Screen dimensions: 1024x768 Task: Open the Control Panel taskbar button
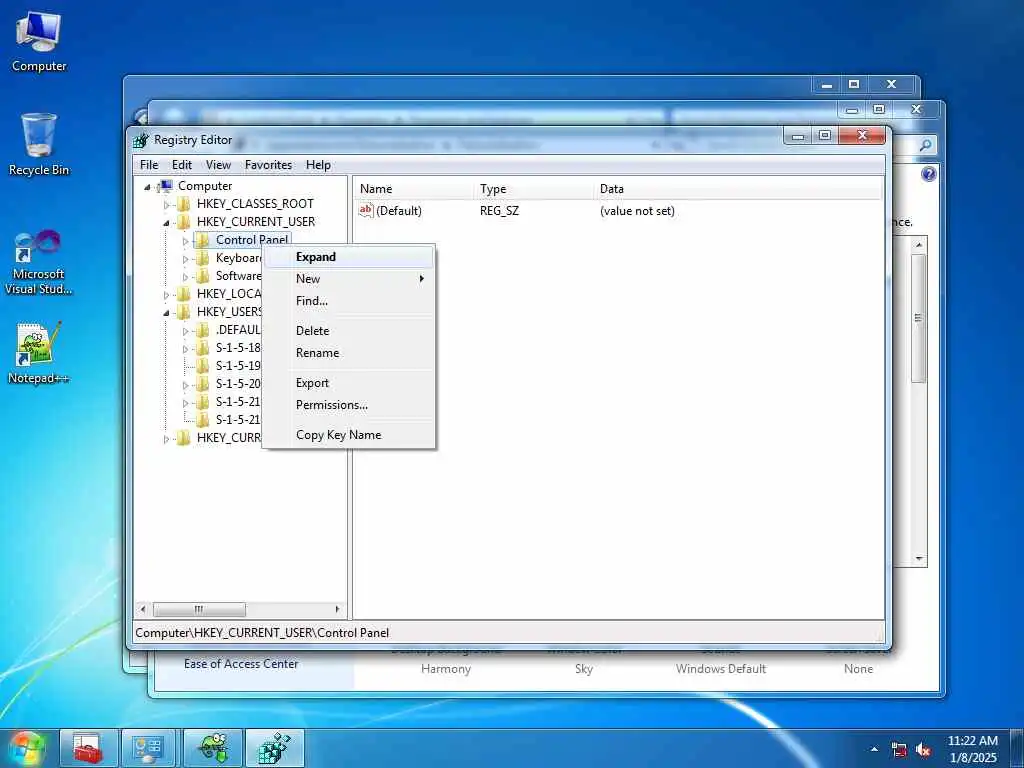point(149,748)
